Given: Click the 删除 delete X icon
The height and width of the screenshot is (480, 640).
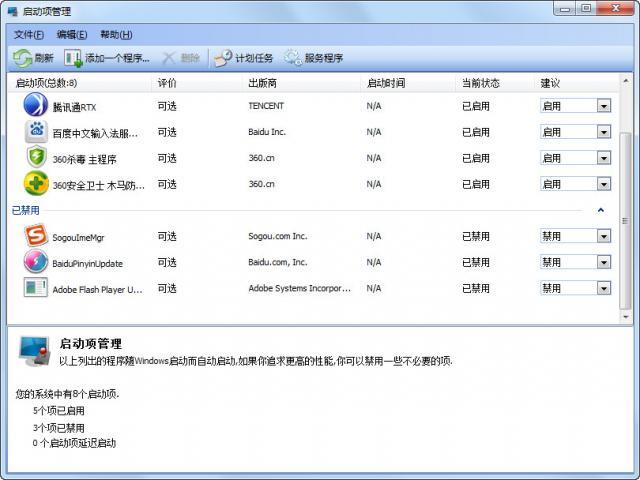Looking at the screenshot, I should (x=169, y=58).
